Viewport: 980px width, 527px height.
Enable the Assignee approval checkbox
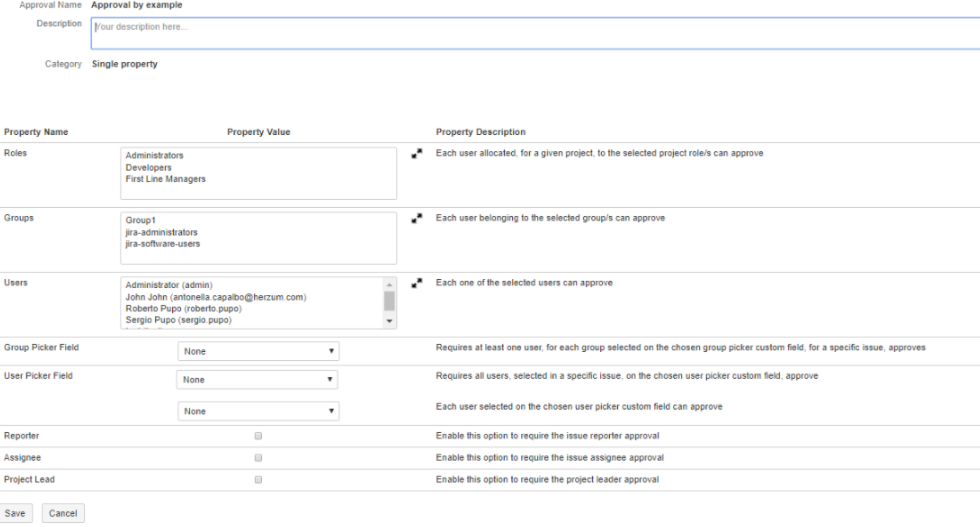click(258, 458)
